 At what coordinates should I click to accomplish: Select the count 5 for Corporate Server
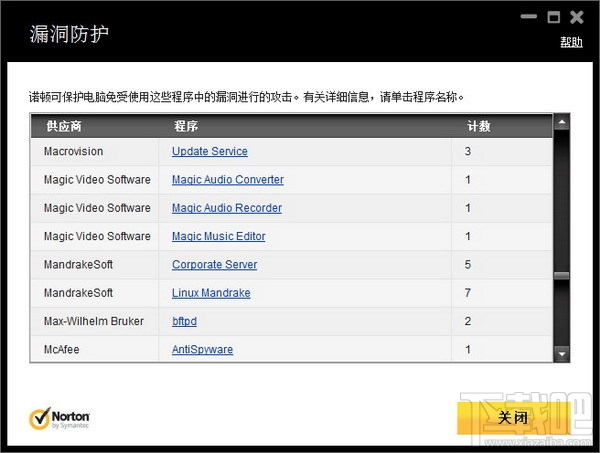tap(468, 265)
